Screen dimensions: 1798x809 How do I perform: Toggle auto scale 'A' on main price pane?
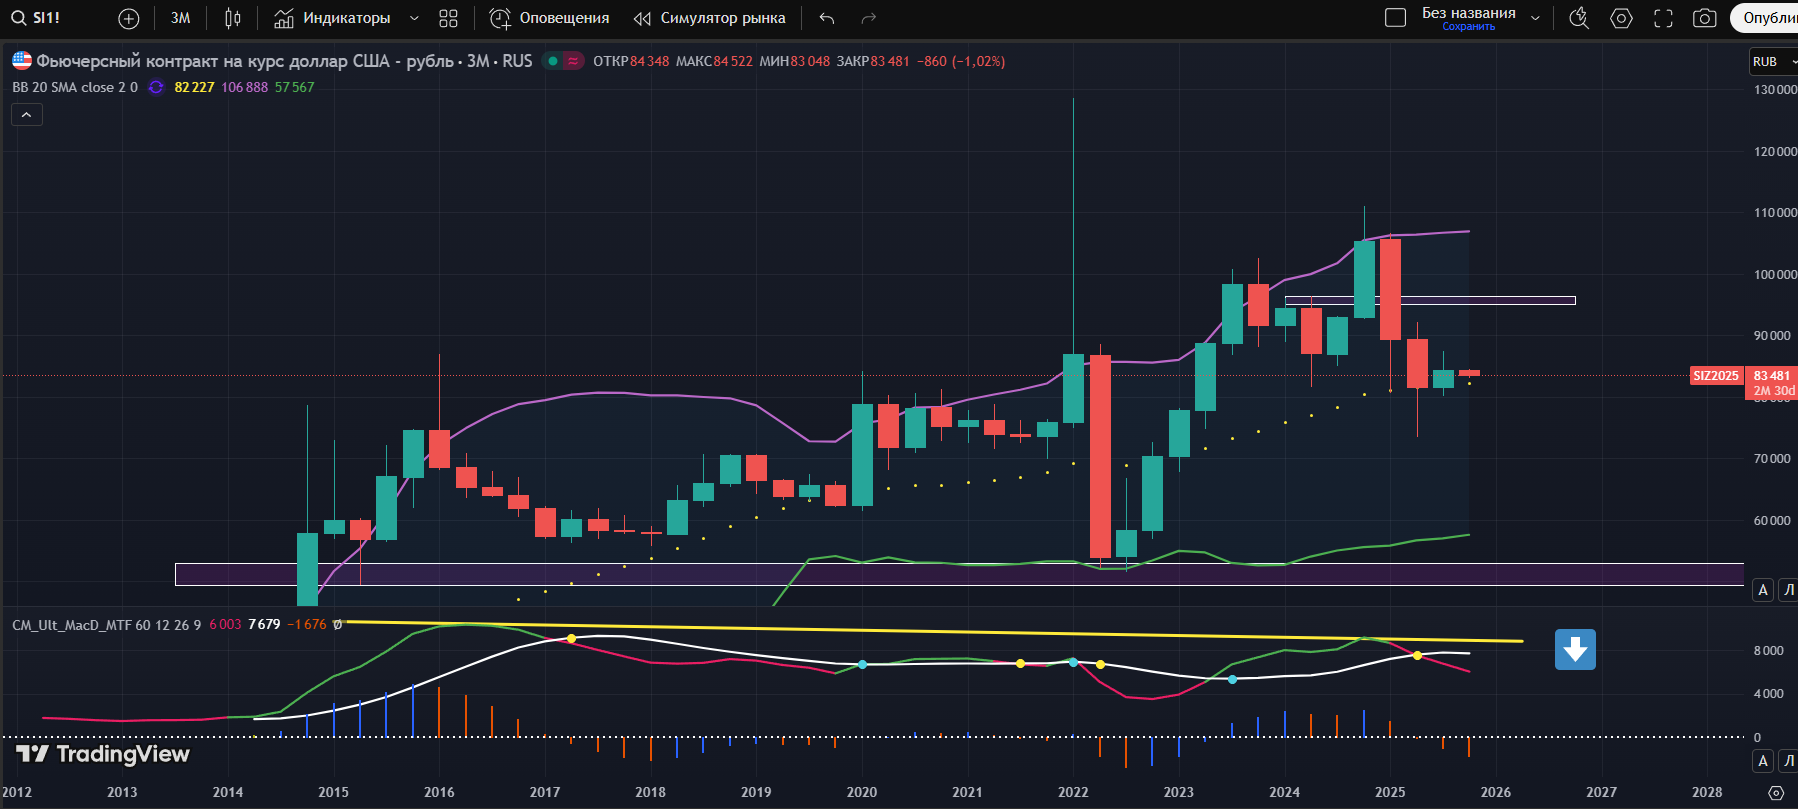(1763, 590)
